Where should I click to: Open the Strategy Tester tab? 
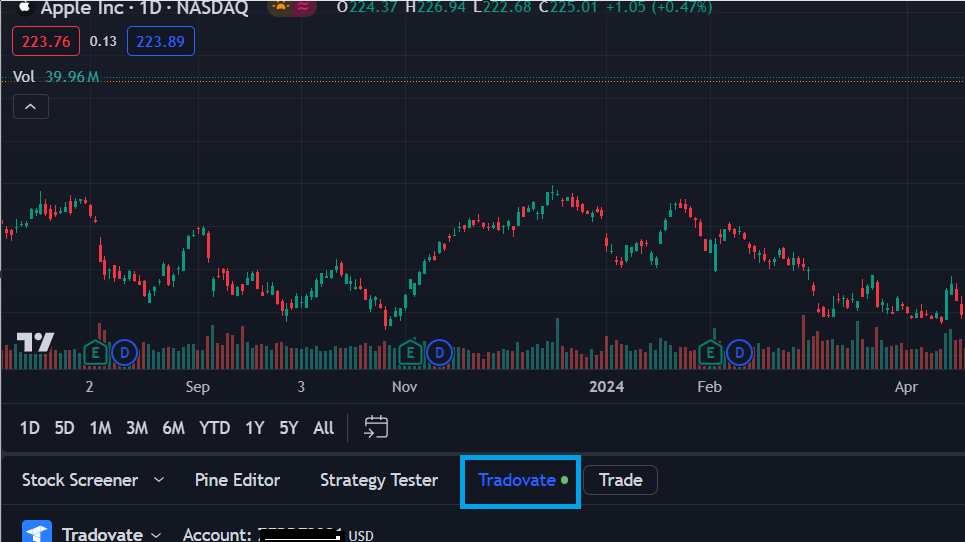(x=379, y=480)
